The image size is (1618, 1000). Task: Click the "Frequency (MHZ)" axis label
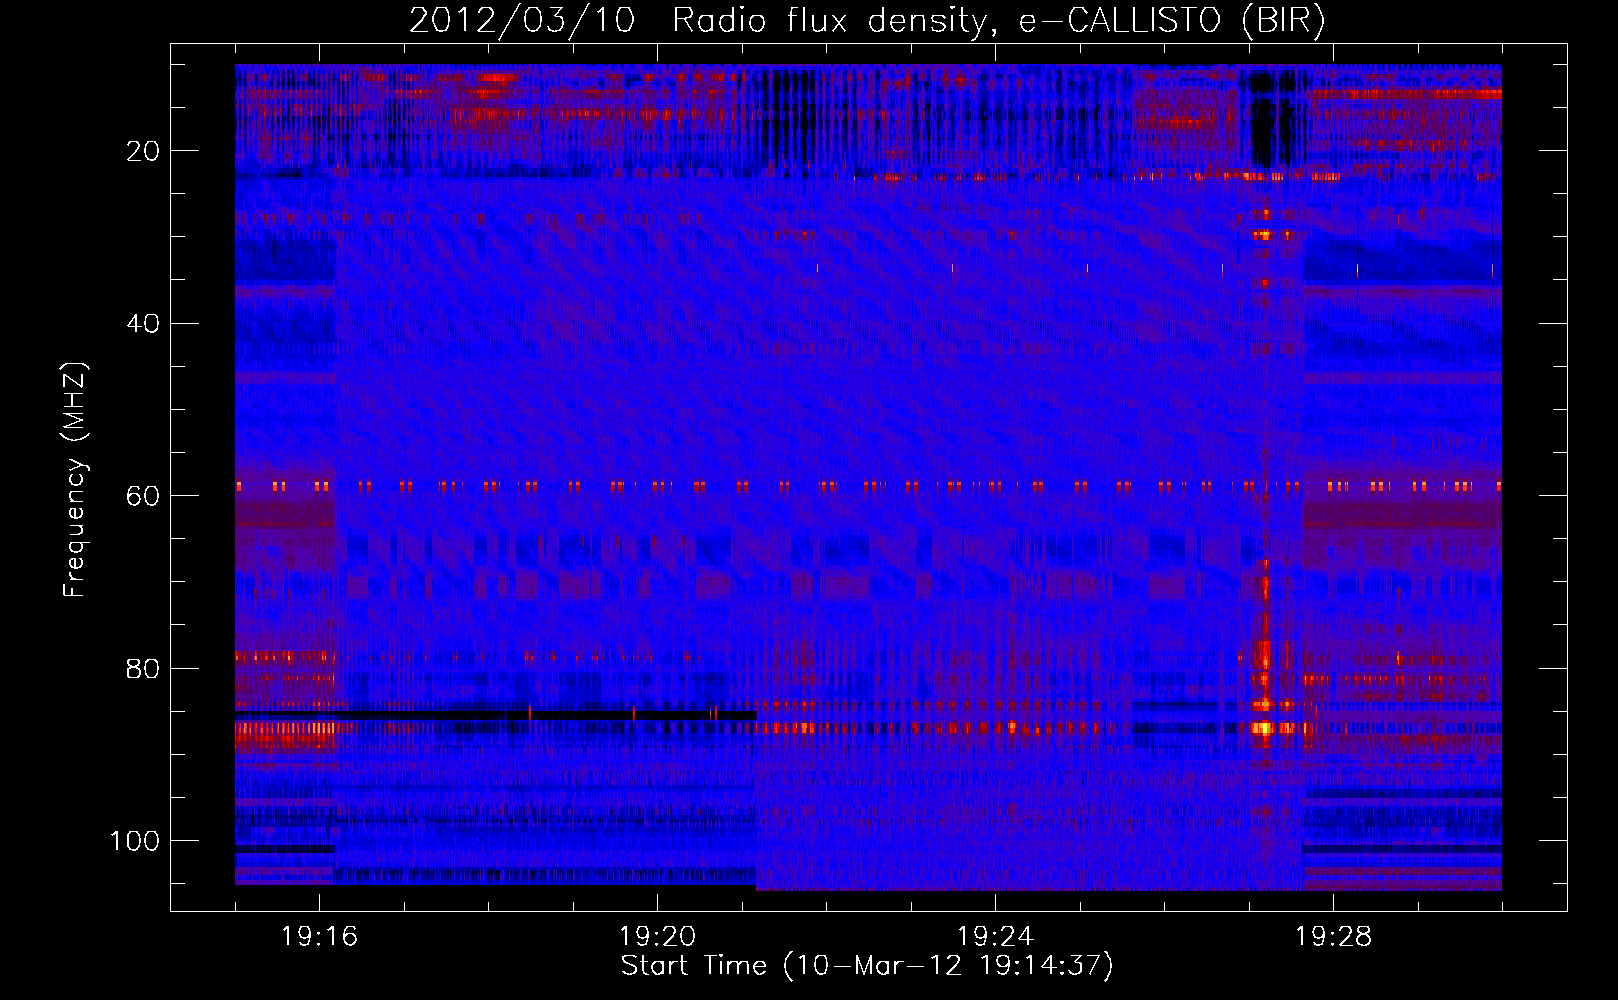(75, 480)
